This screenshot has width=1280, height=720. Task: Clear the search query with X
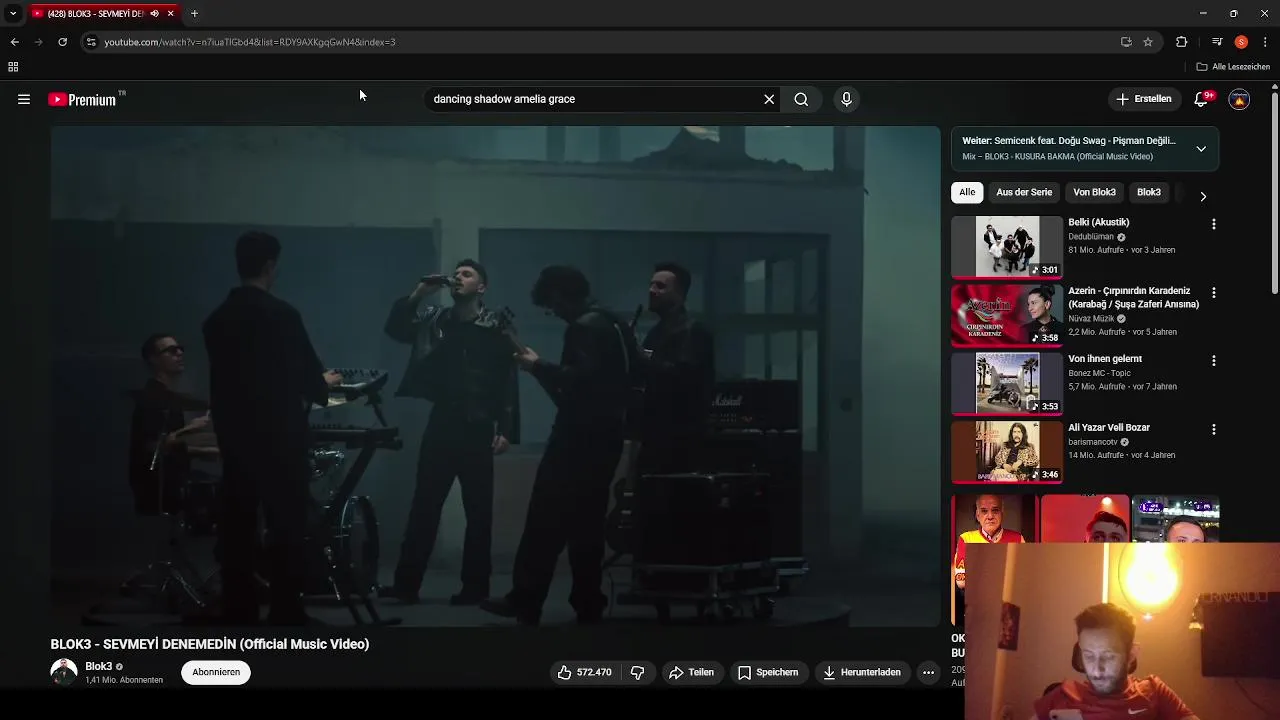769,99
